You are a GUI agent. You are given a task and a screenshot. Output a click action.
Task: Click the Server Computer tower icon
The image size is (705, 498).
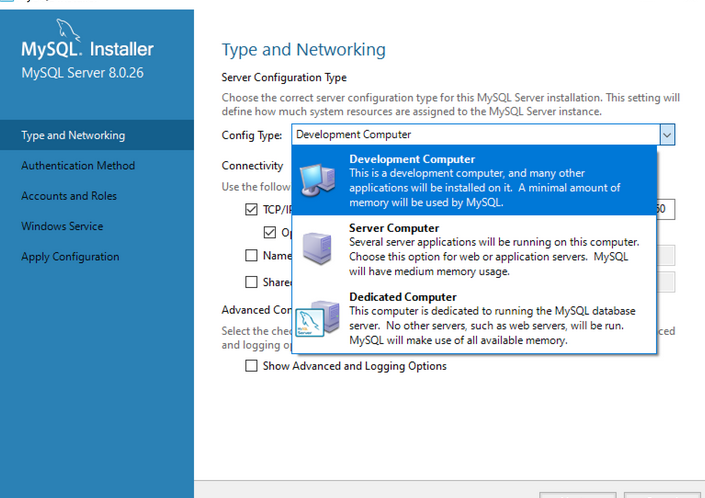click(317, 248)
